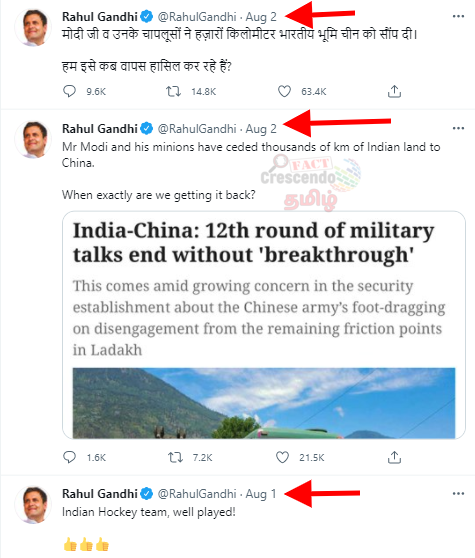This screenshot has width=475, height=558.
Task: Open more options on the first Hindi tweet
Action: 458,16
